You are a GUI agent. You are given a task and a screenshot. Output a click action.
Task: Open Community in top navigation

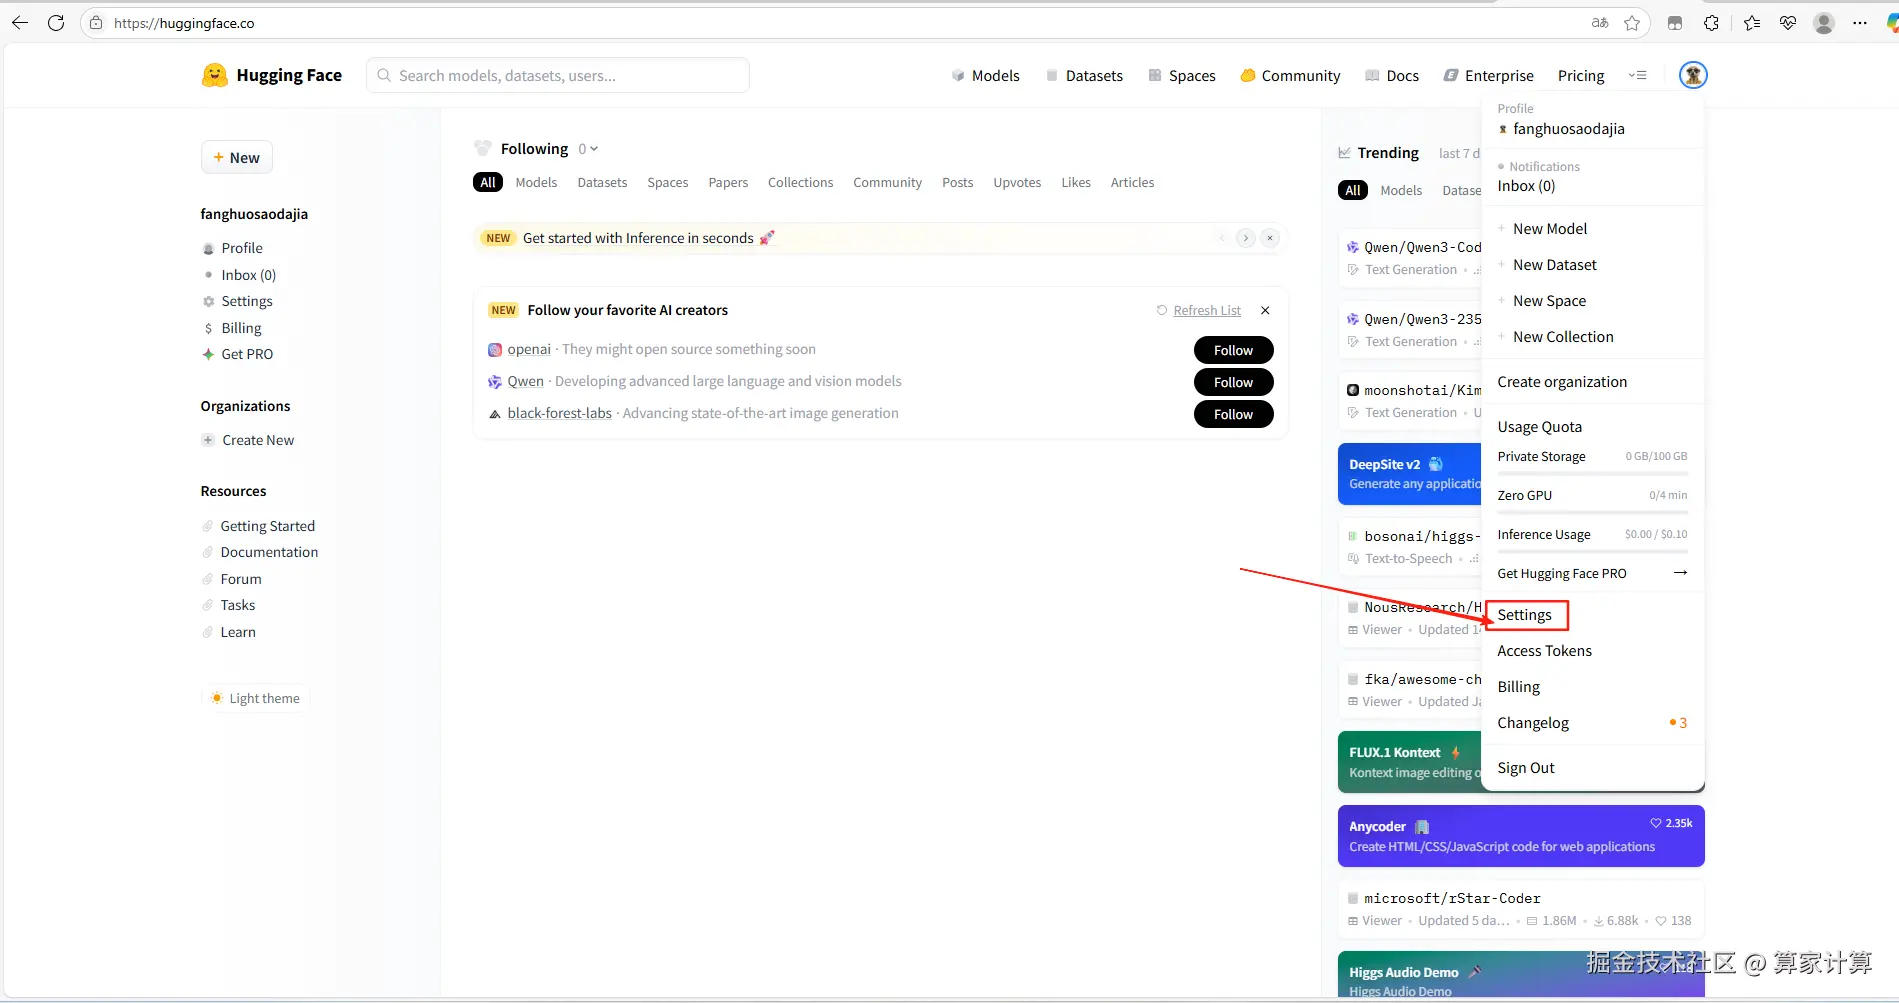(x=1290, y=75)
